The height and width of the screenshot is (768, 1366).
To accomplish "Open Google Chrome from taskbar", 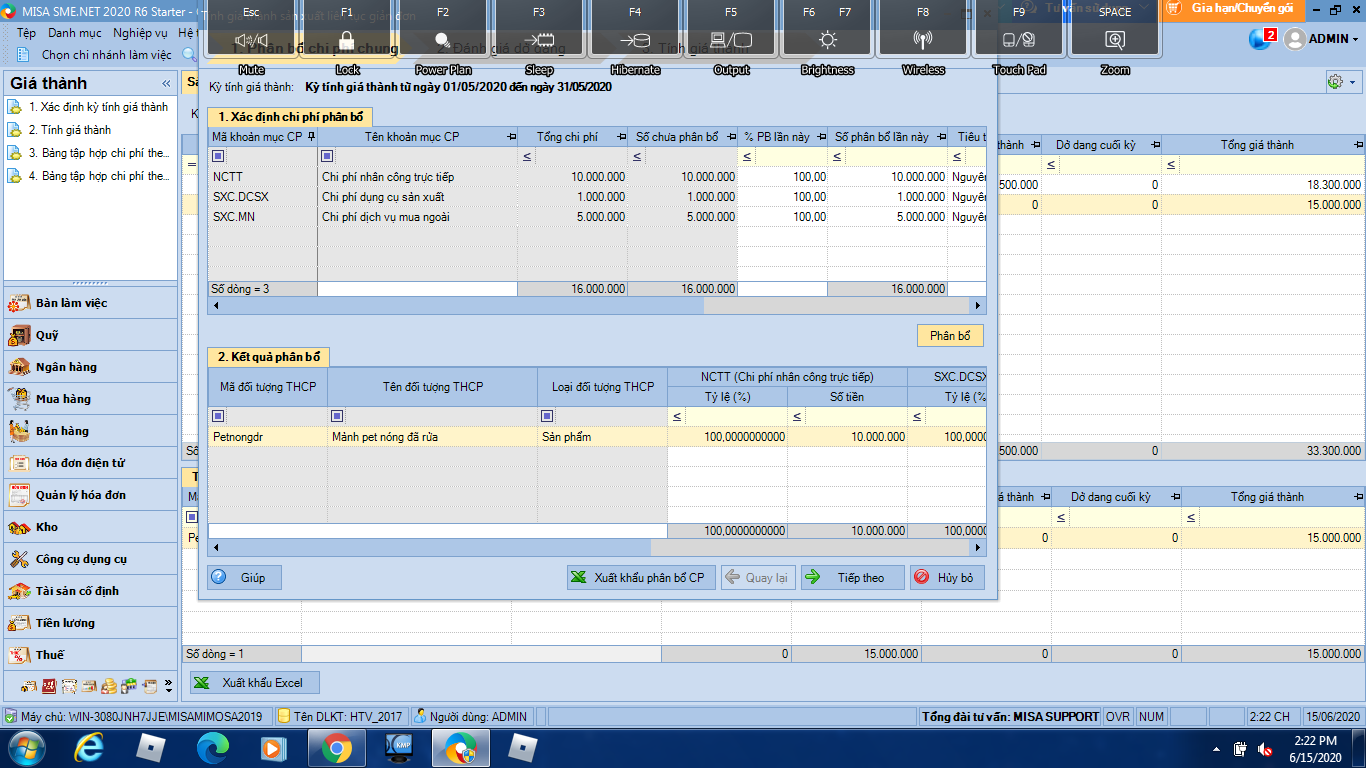I will [336, 747].
